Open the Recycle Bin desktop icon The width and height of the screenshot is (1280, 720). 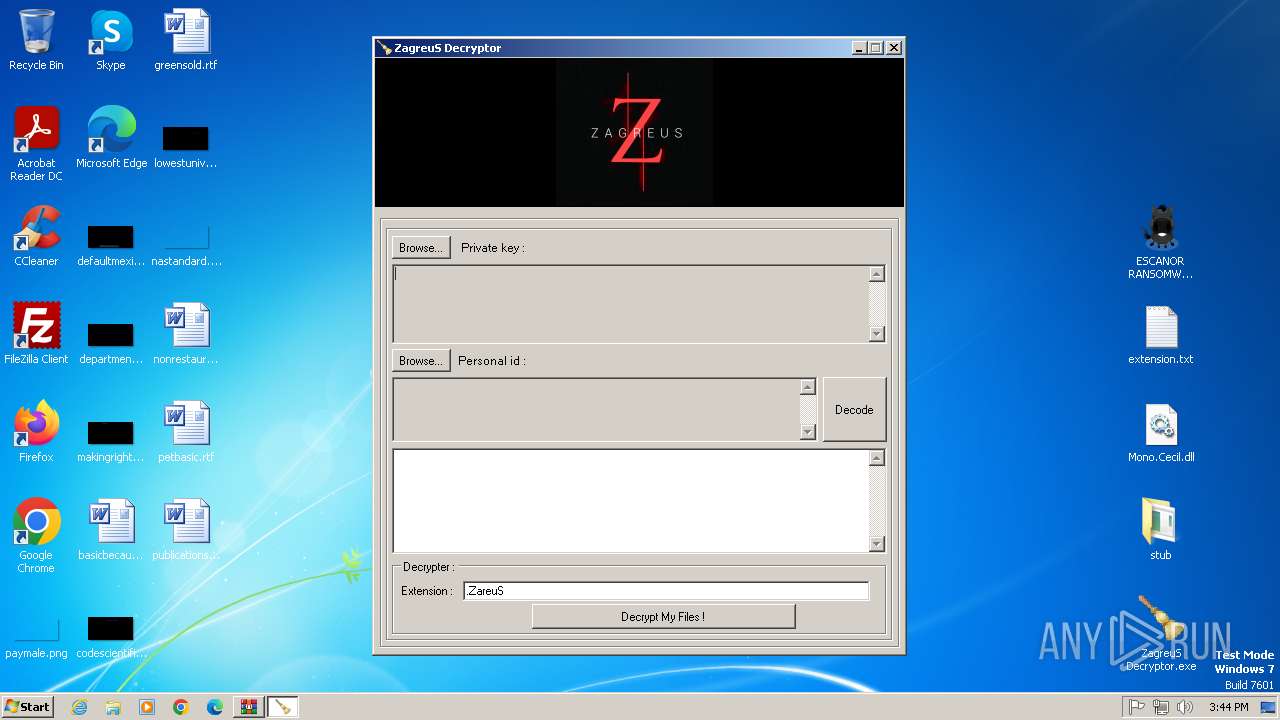pyautogui.click(x=36, y=40)
